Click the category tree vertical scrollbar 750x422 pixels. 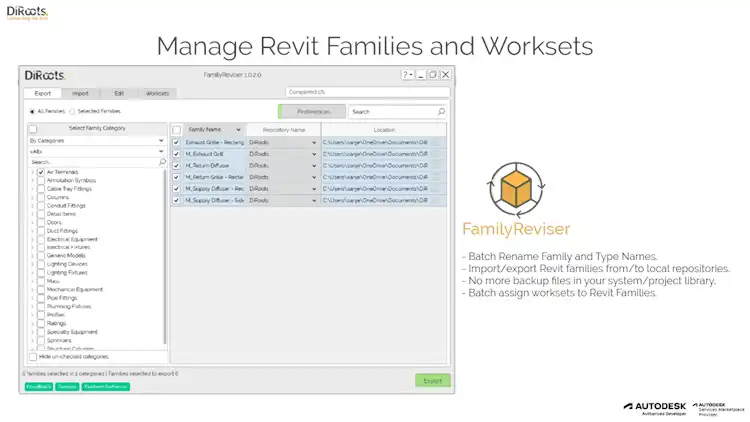pos(165,258)
